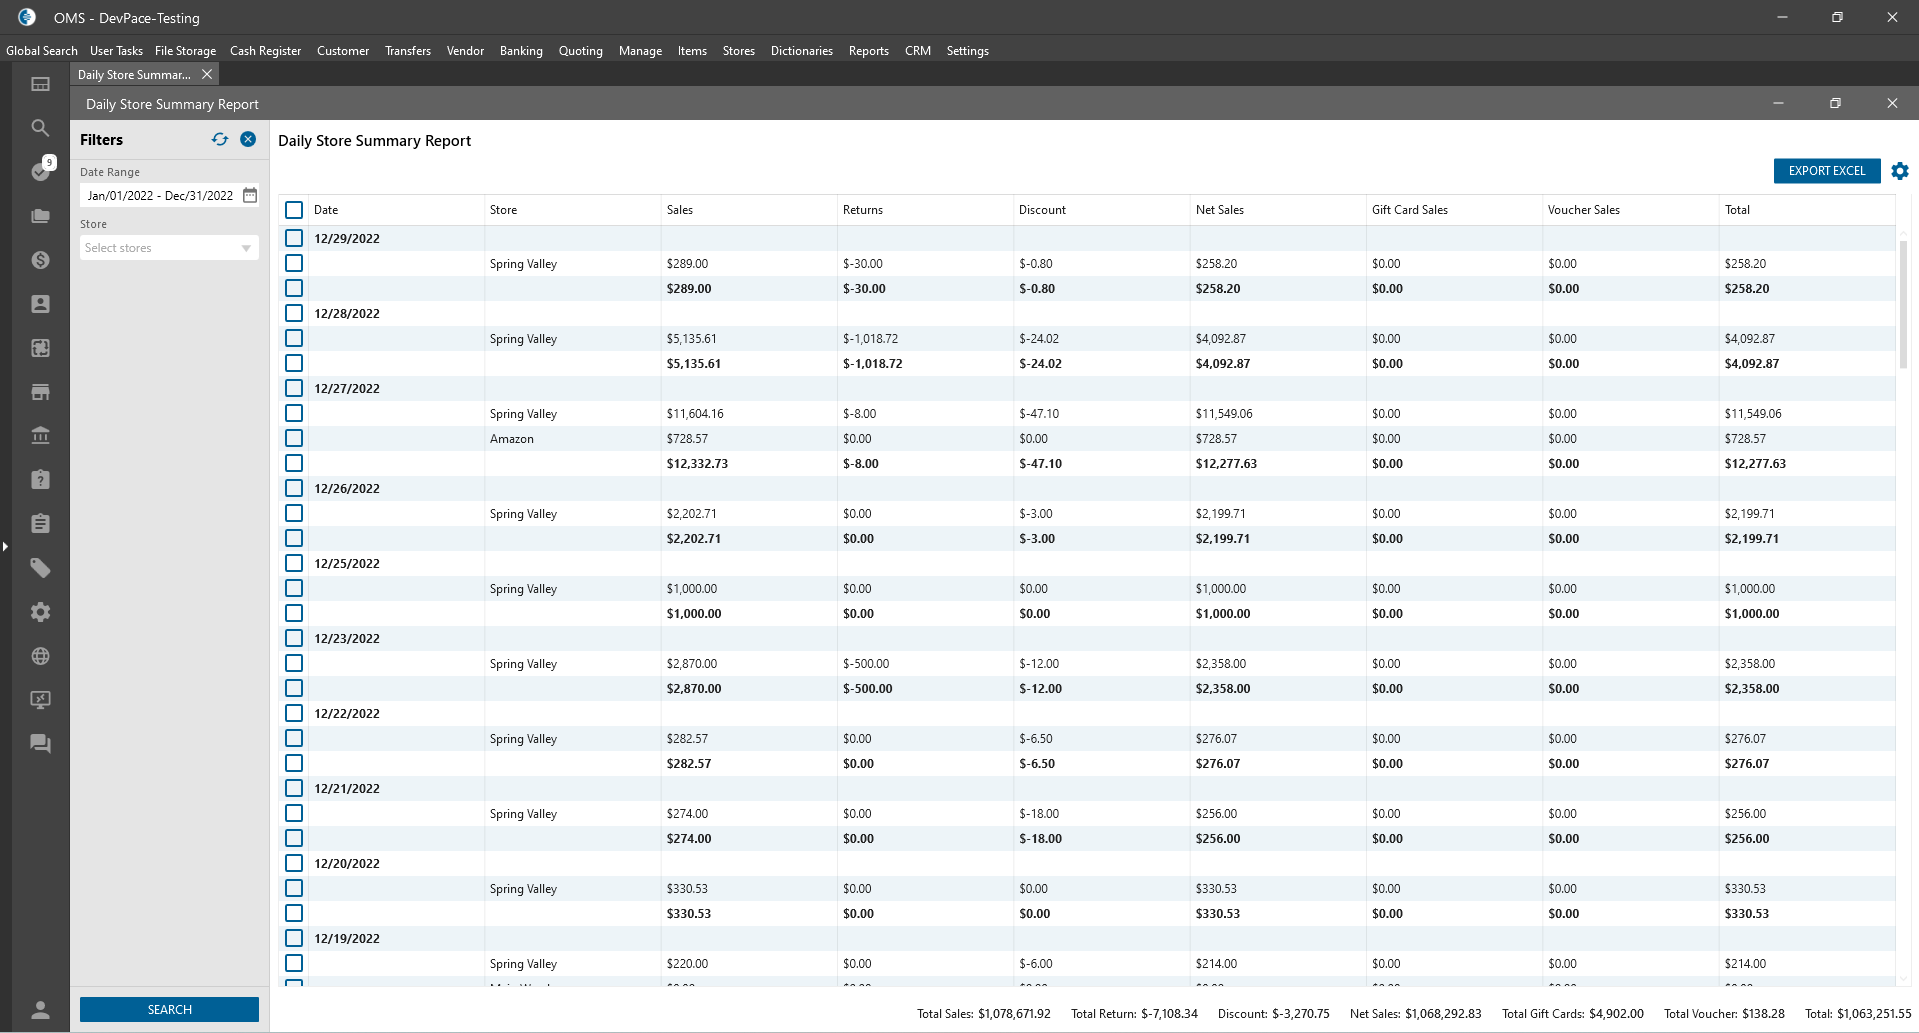Open the banking building sidebar icon
The image size is (1919, 1033).
click(40, 436)
